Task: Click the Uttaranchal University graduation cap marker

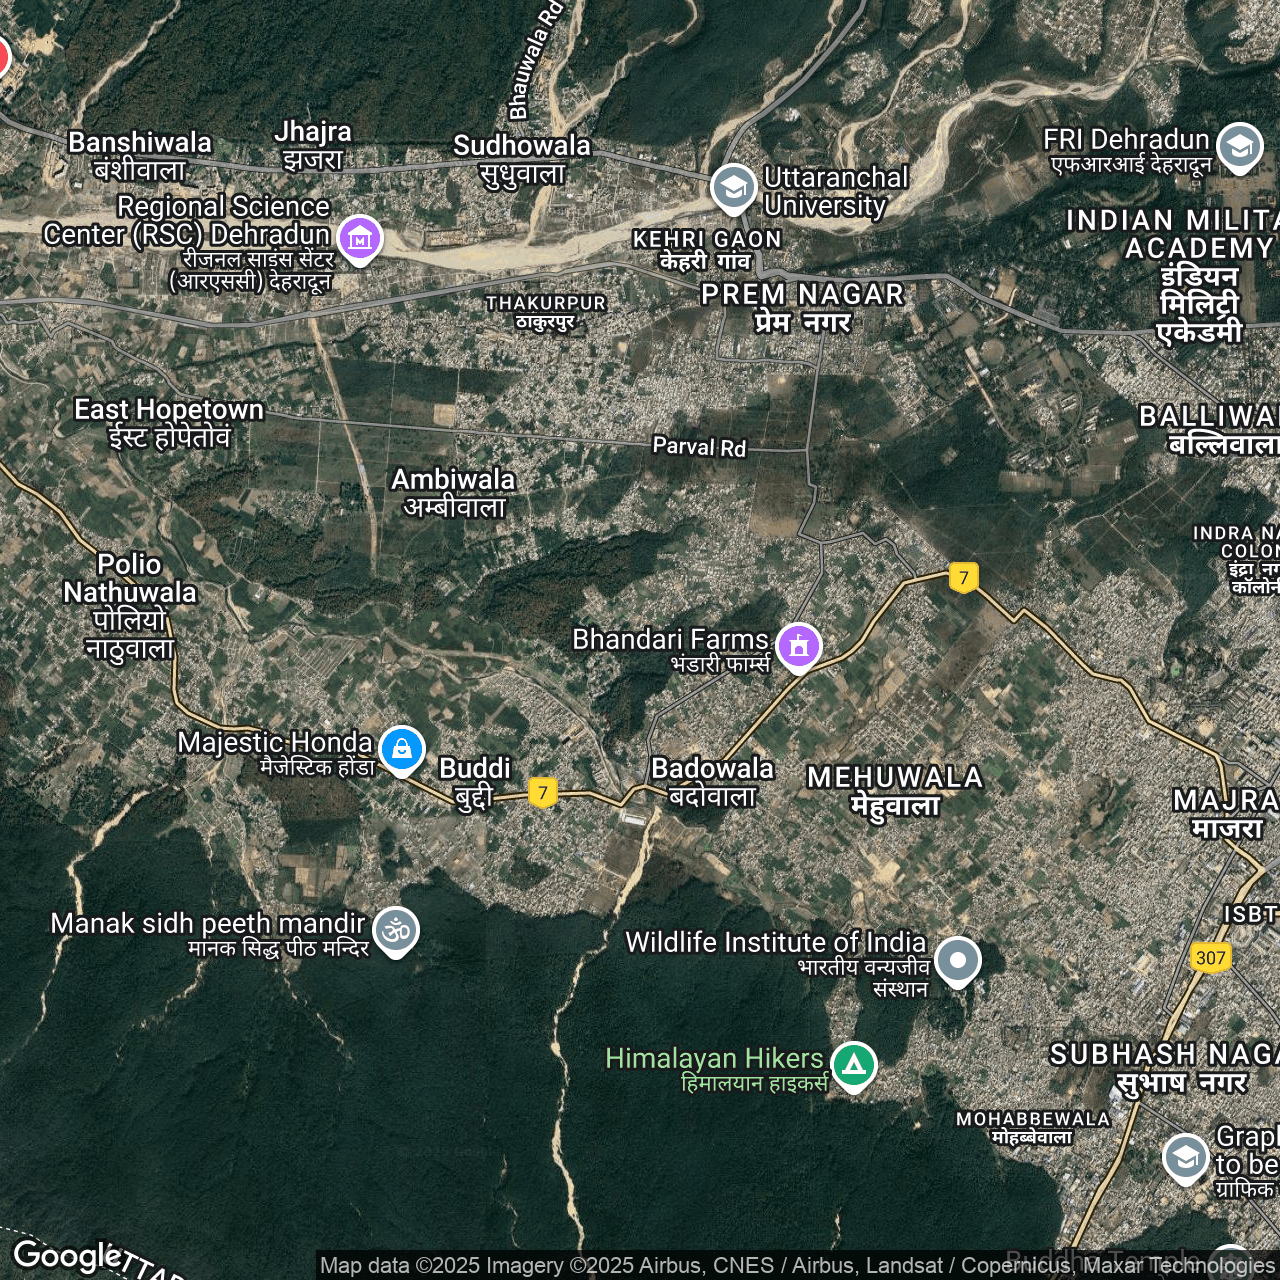Action: [733, 187]
